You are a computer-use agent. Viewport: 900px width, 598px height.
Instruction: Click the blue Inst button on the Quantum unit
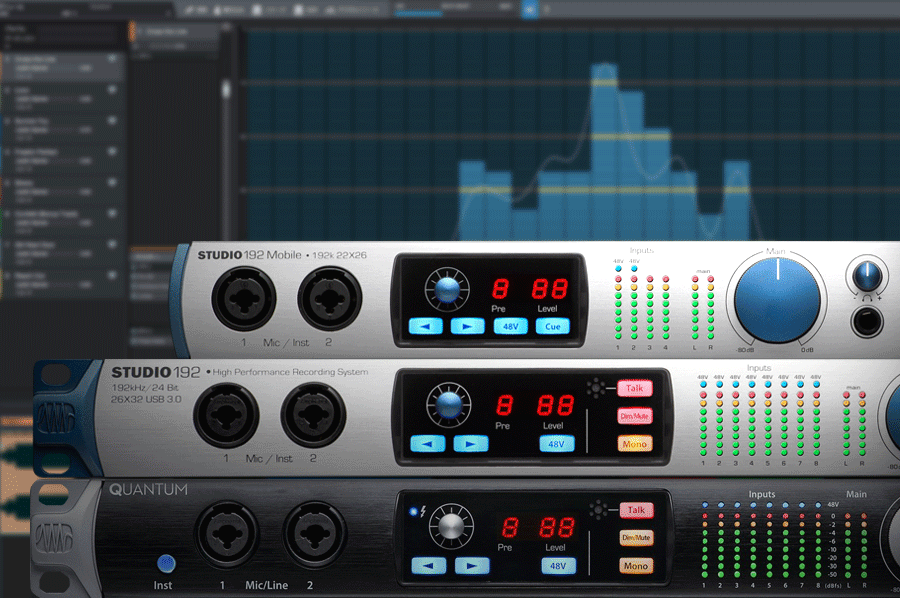(166, 564)
